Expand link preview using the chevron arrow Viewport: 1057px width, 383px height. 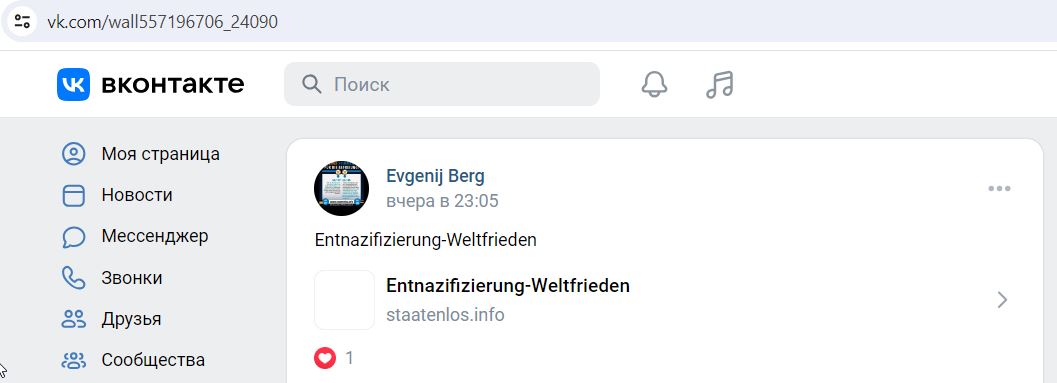point(1002,300)
